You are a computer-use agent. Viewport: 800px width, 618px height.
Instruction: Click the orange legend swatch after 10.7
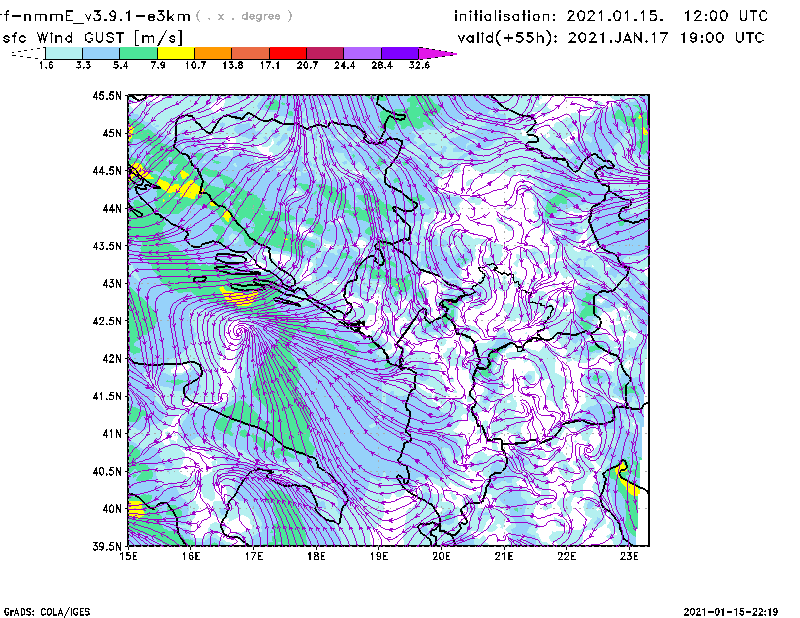point(213,53)
